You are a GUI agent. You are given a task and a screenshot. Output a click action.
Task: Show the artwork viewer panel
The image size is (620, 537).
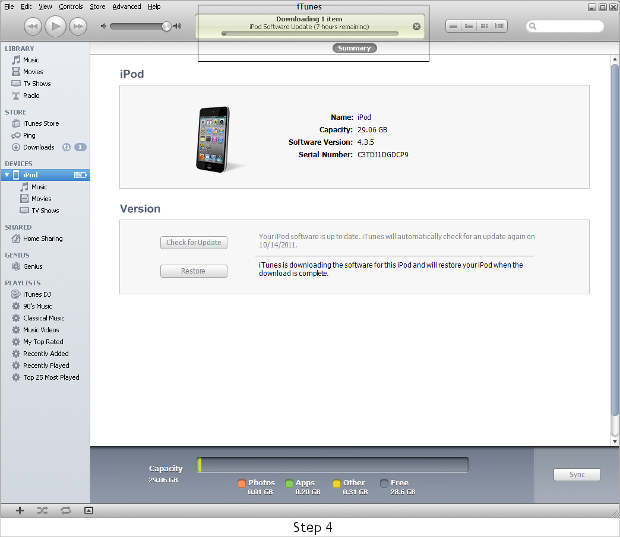[x=89, y=511]
